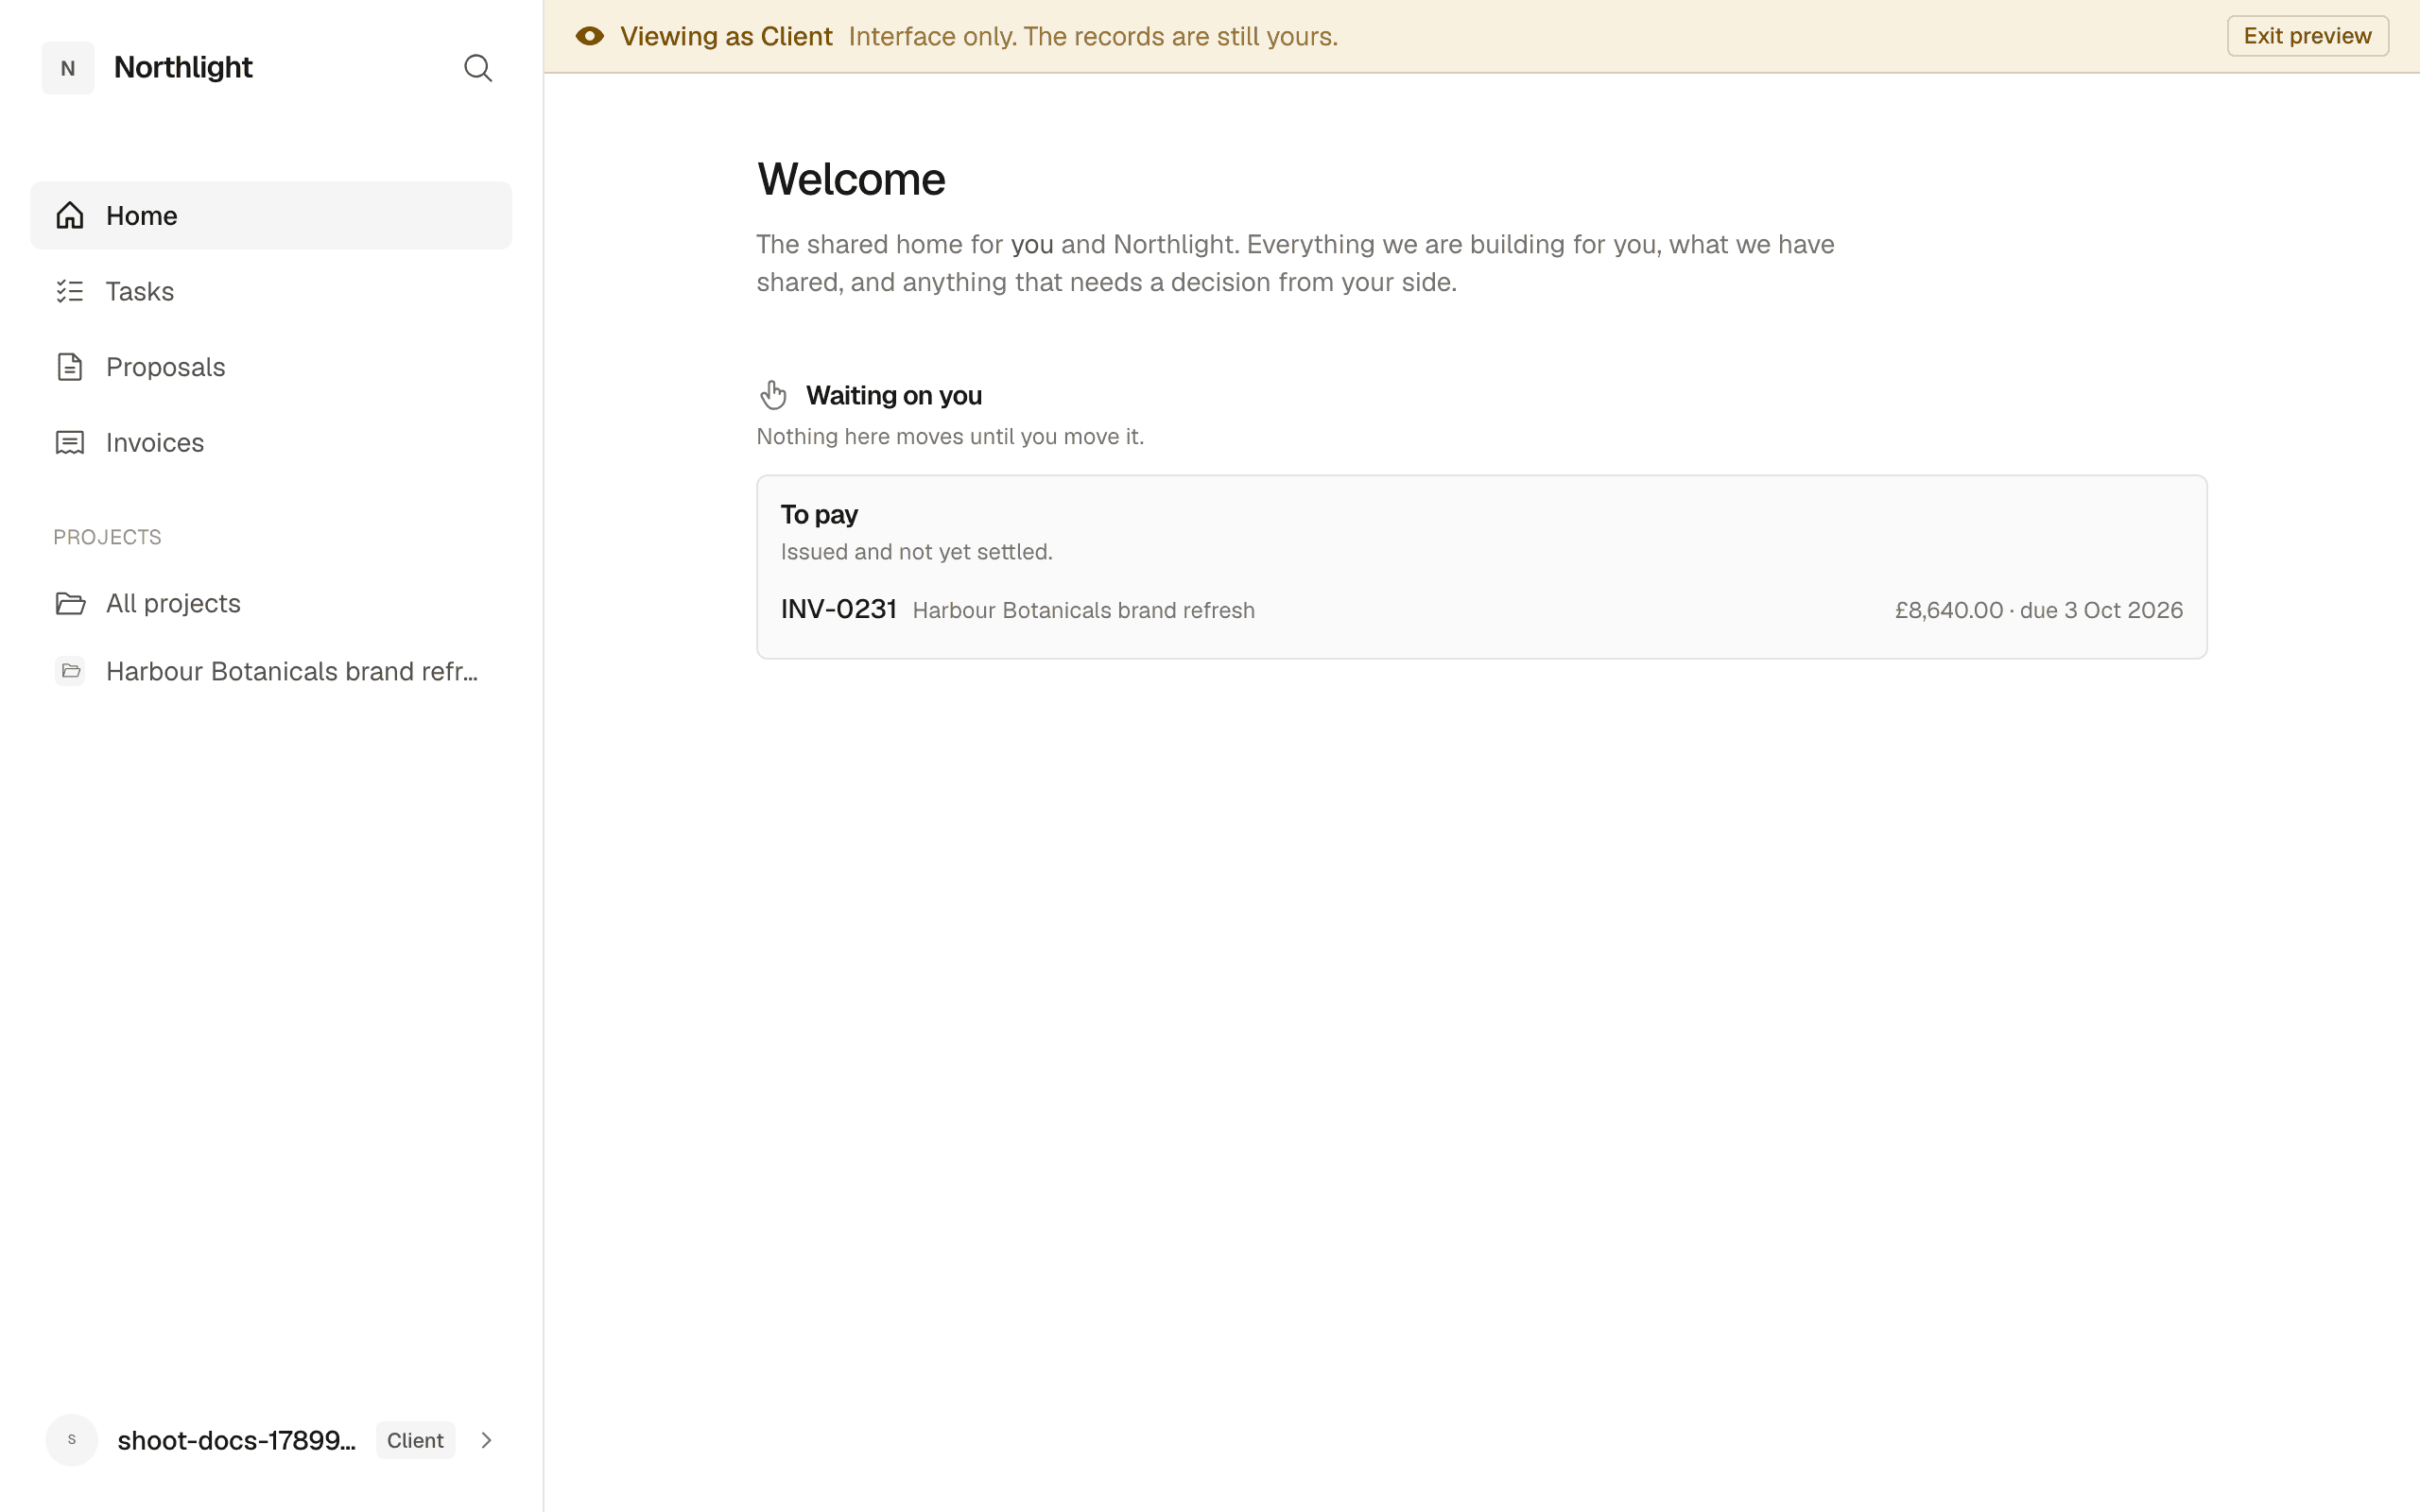Click the To pay card heading
The height and width of the screenshot is (1512, 2420).
819,514
